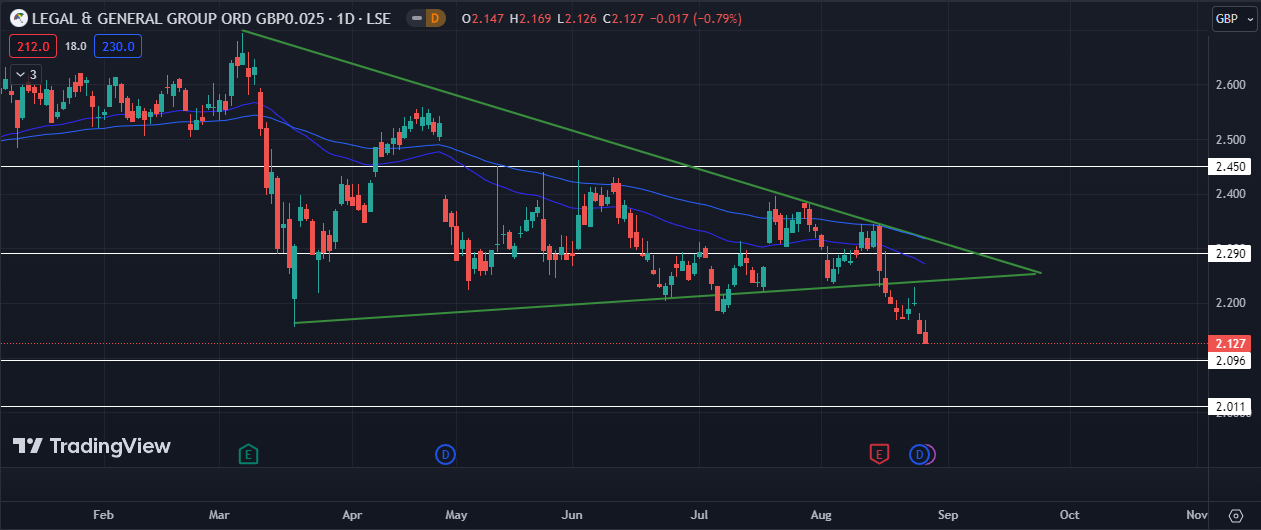Open chart settings gear icon at axis corner

(x=1236, y=516)
